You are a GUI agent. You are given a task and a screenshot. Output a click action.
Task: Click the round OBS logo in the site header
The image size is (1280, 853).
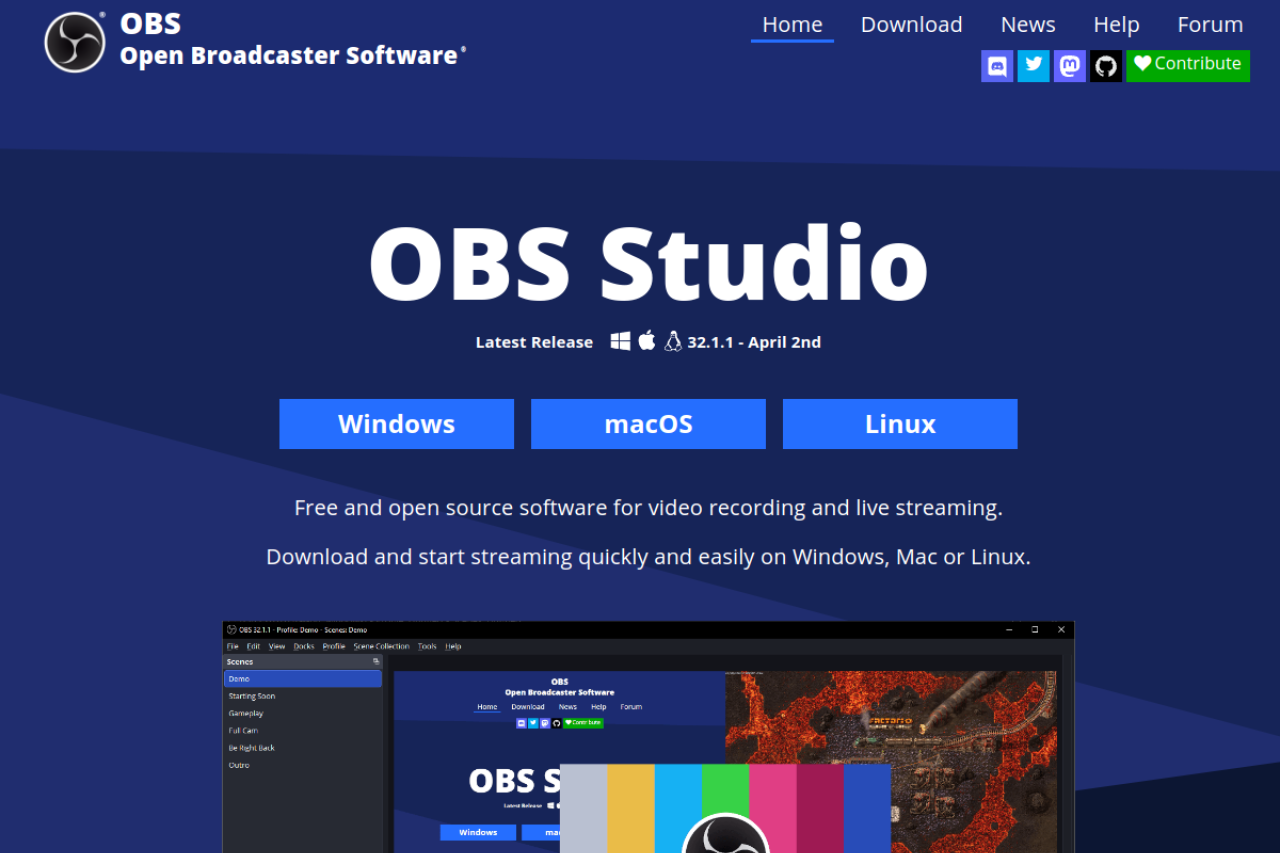coord(75,43)
